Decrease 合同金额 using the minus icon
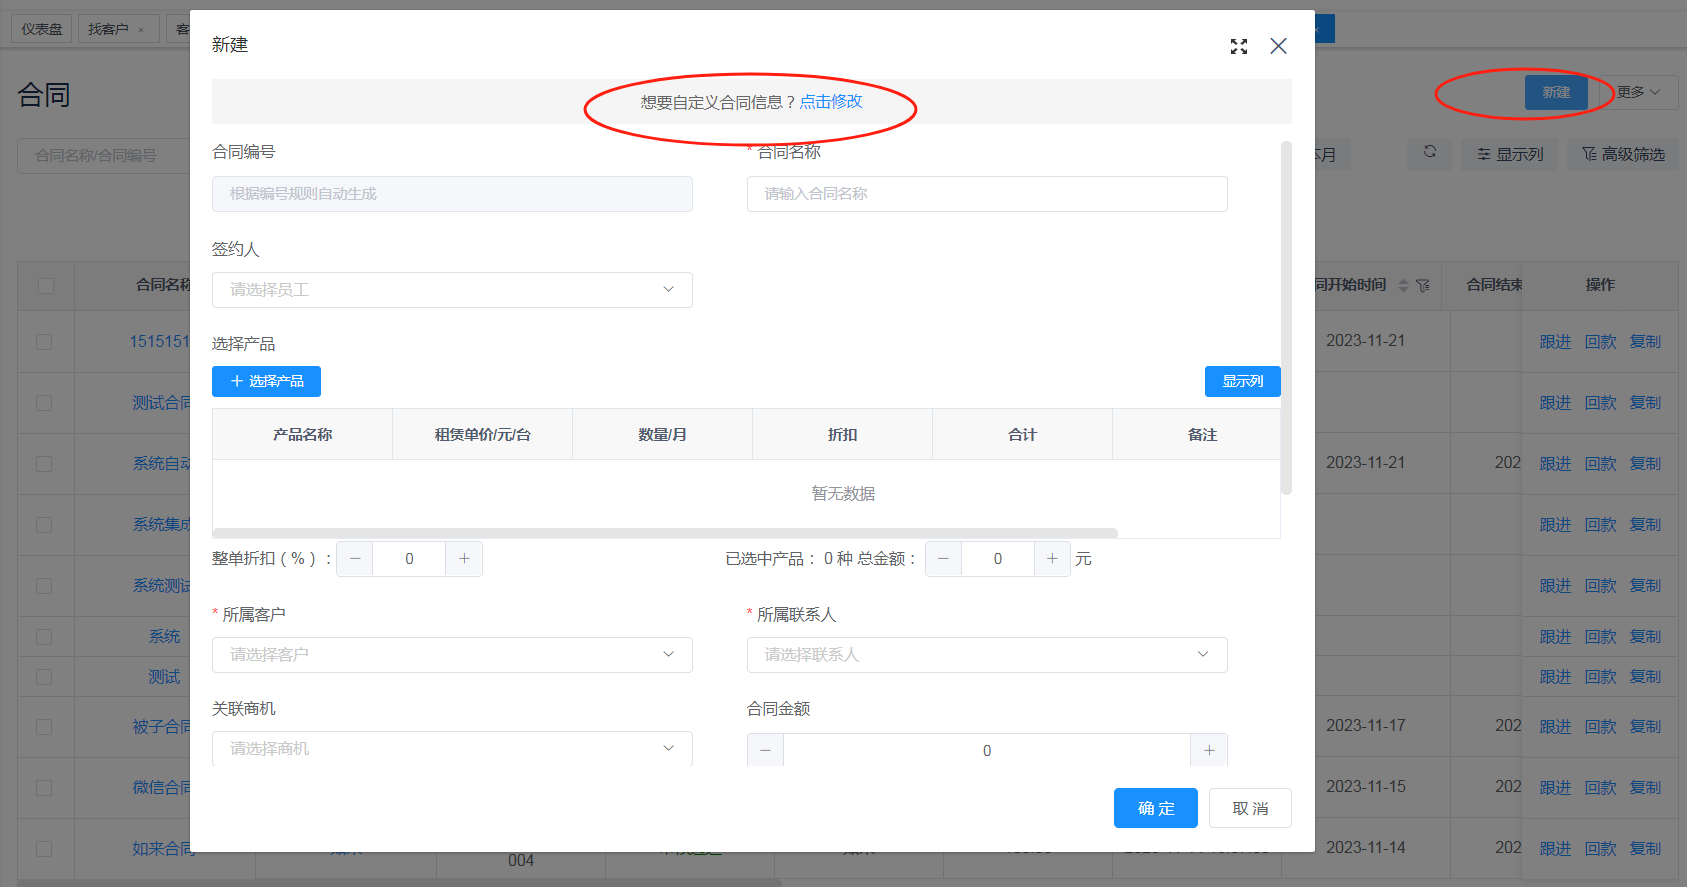This screenshot has height=887, width=1687. pyautogui.click(x=765, y=750)
